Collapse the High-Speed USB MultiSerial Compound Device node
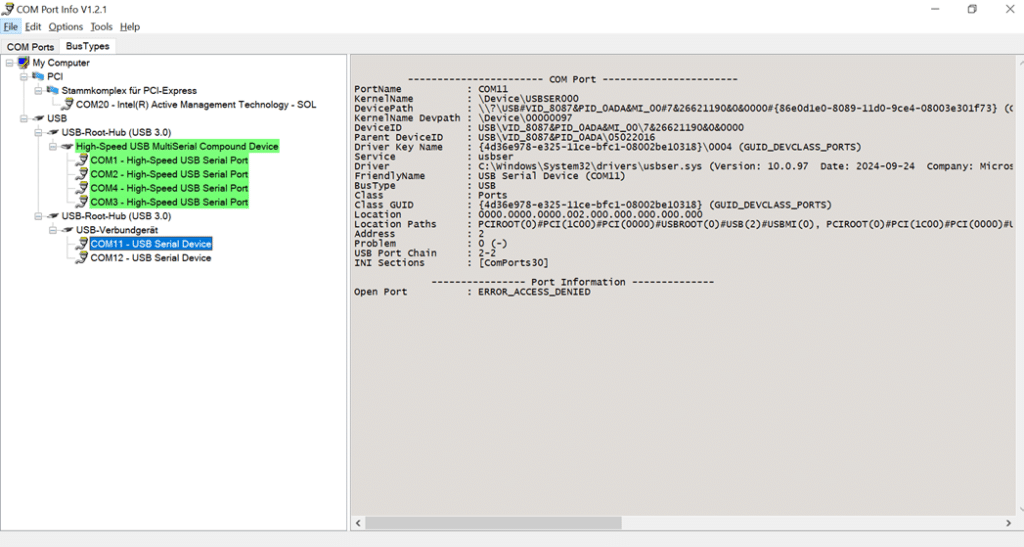The width and height of the screenshot is (1024, 547). [x=53, y=146]
